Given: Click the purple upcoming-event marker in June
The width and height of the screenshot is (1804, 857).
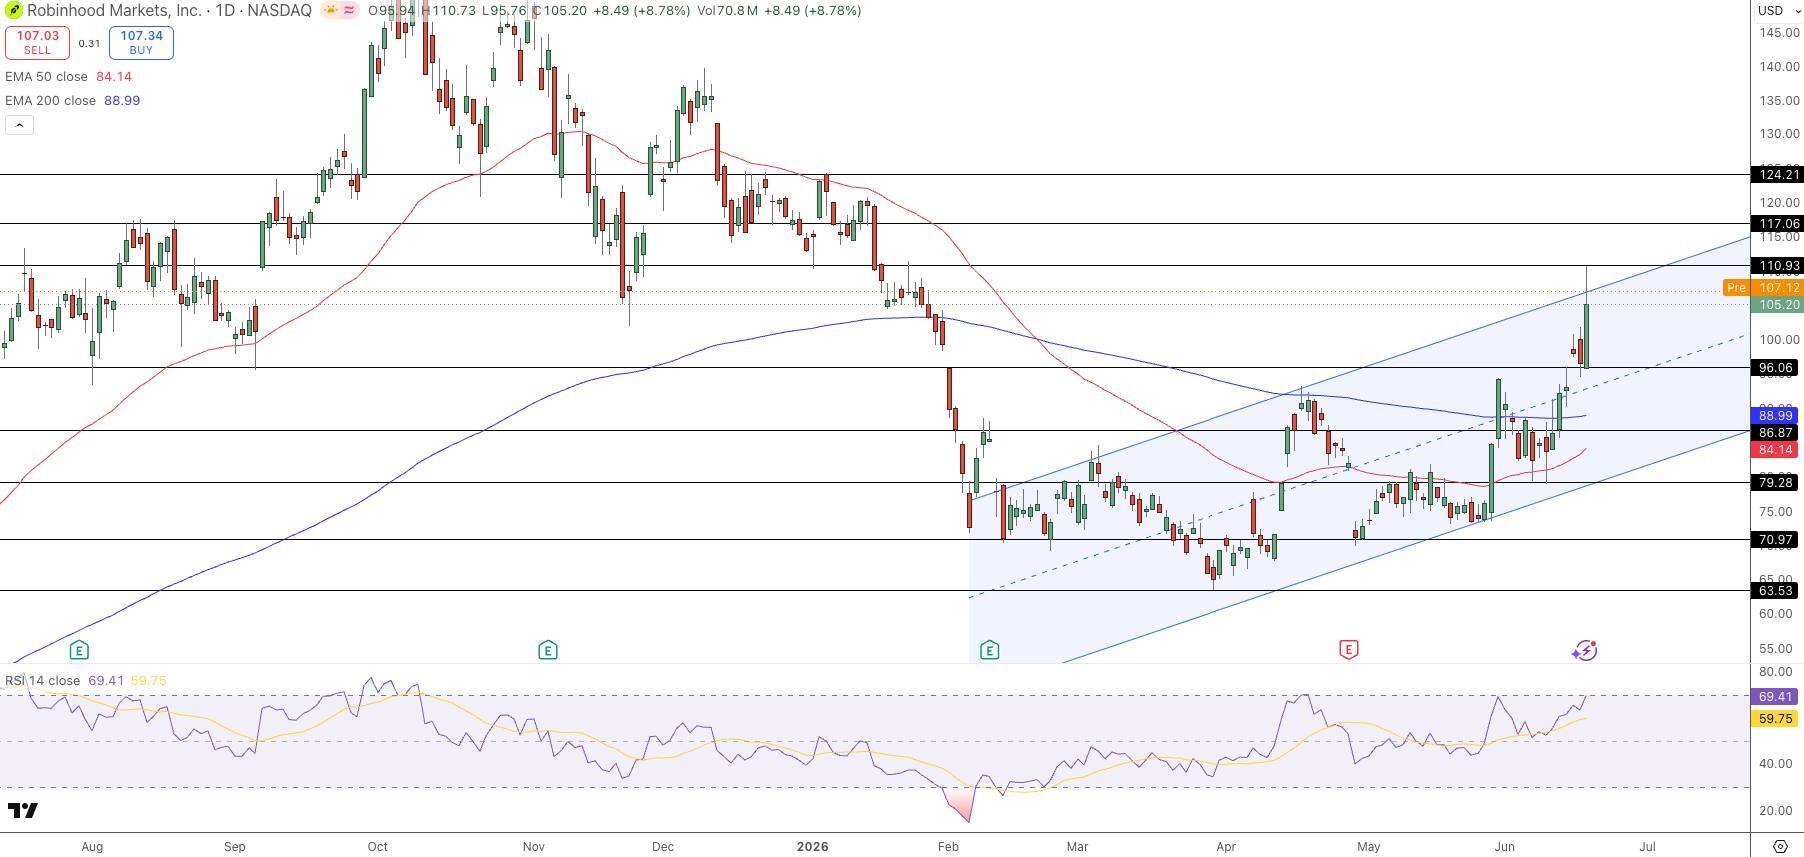Looking at the screenshot, I should click(x=1584, y=651).
